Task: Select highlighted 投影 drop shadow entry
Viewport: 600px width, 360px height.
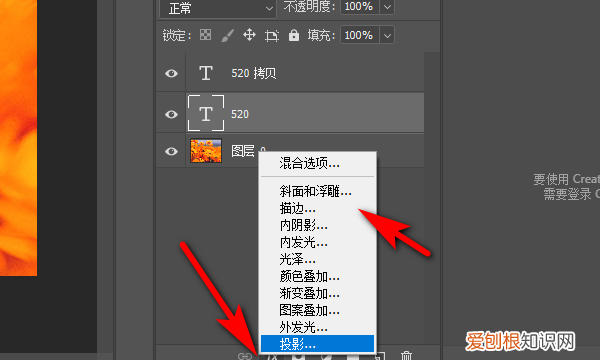Action: [x=317, y=344]
